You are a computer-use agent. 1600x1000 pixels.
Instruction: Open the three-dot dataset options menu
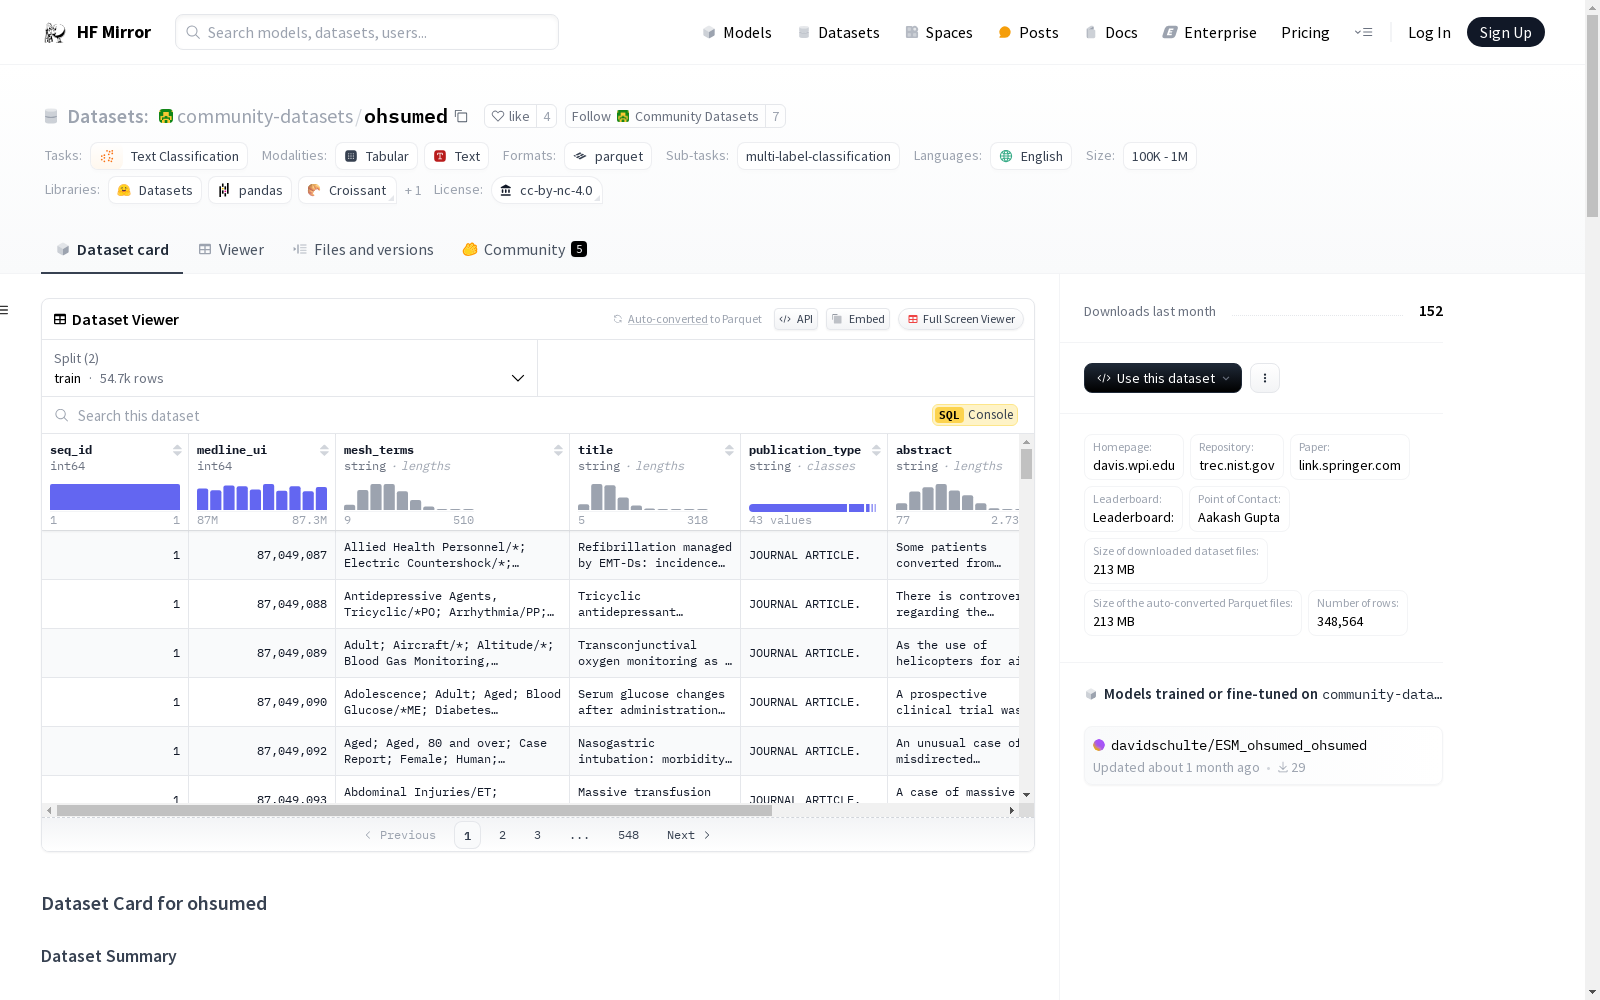[1265, 378]
